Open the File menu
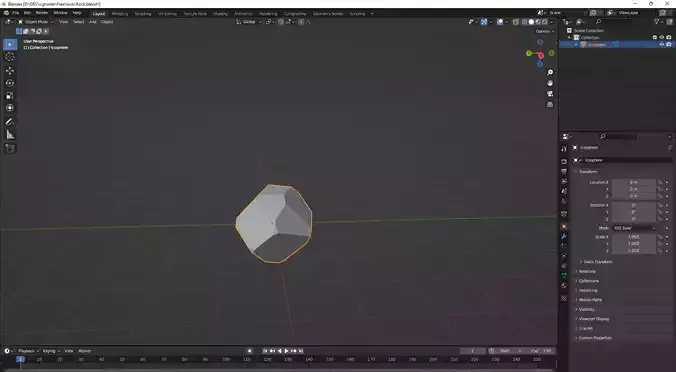Viewport: 676px width, 372px height. tap(16, 13)
